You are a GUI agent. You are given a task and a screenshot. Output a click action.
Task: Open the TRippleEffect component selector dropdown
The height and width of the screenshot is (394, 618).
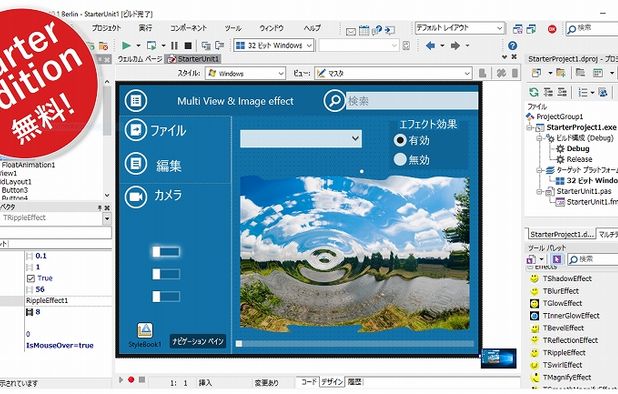107,218
